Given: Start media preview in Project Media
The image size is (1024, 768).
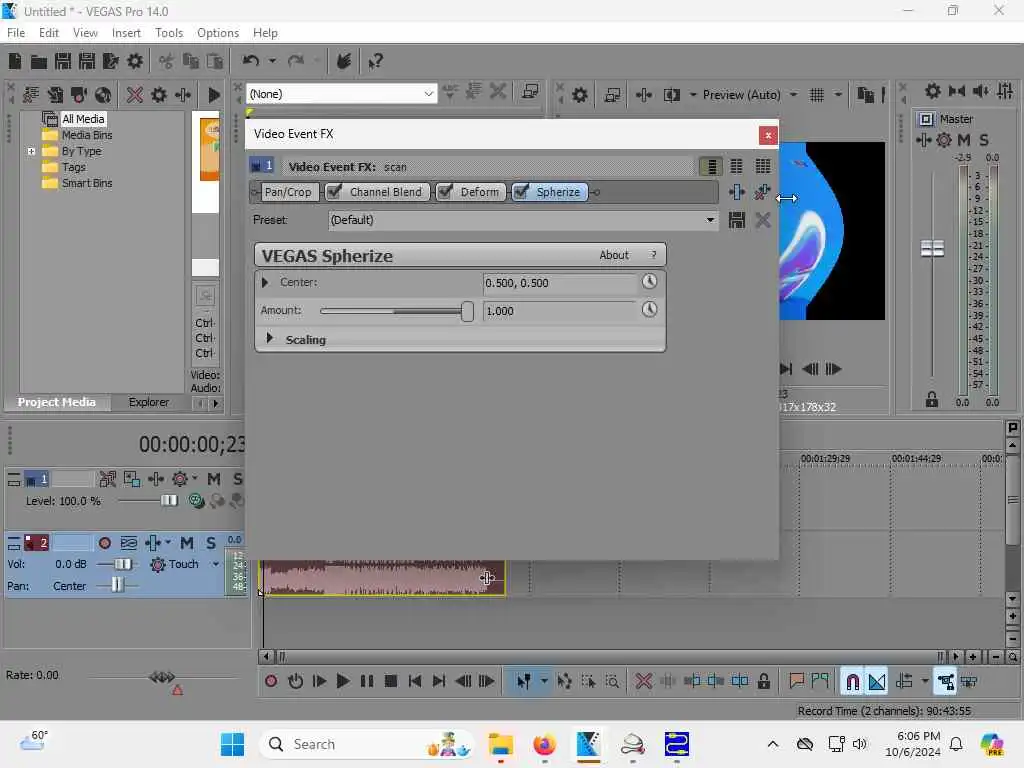Looking at the screenshot, I should (x=214, y=95).
